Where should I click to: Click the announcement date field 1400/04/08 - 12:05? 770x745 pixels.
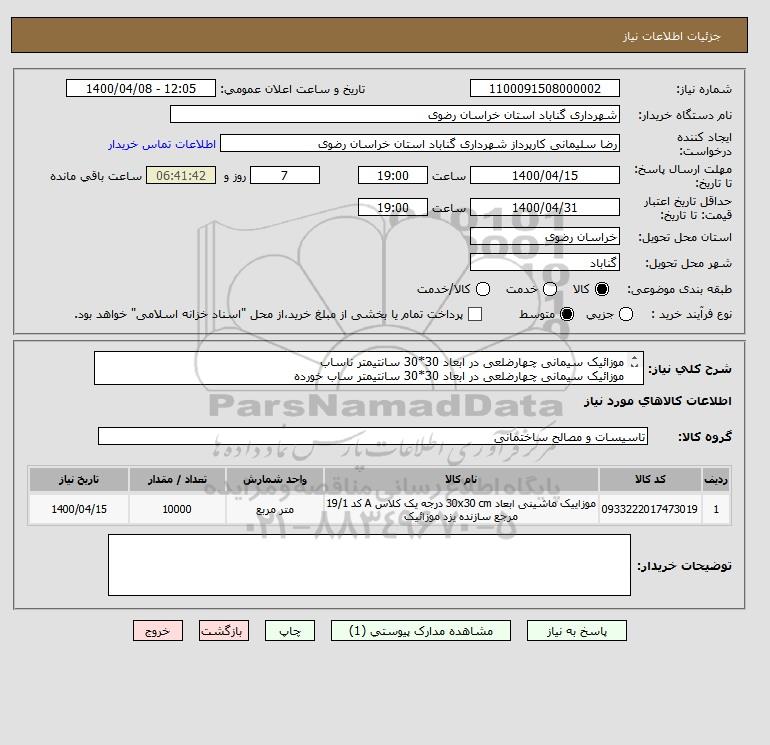click(141, 88)
